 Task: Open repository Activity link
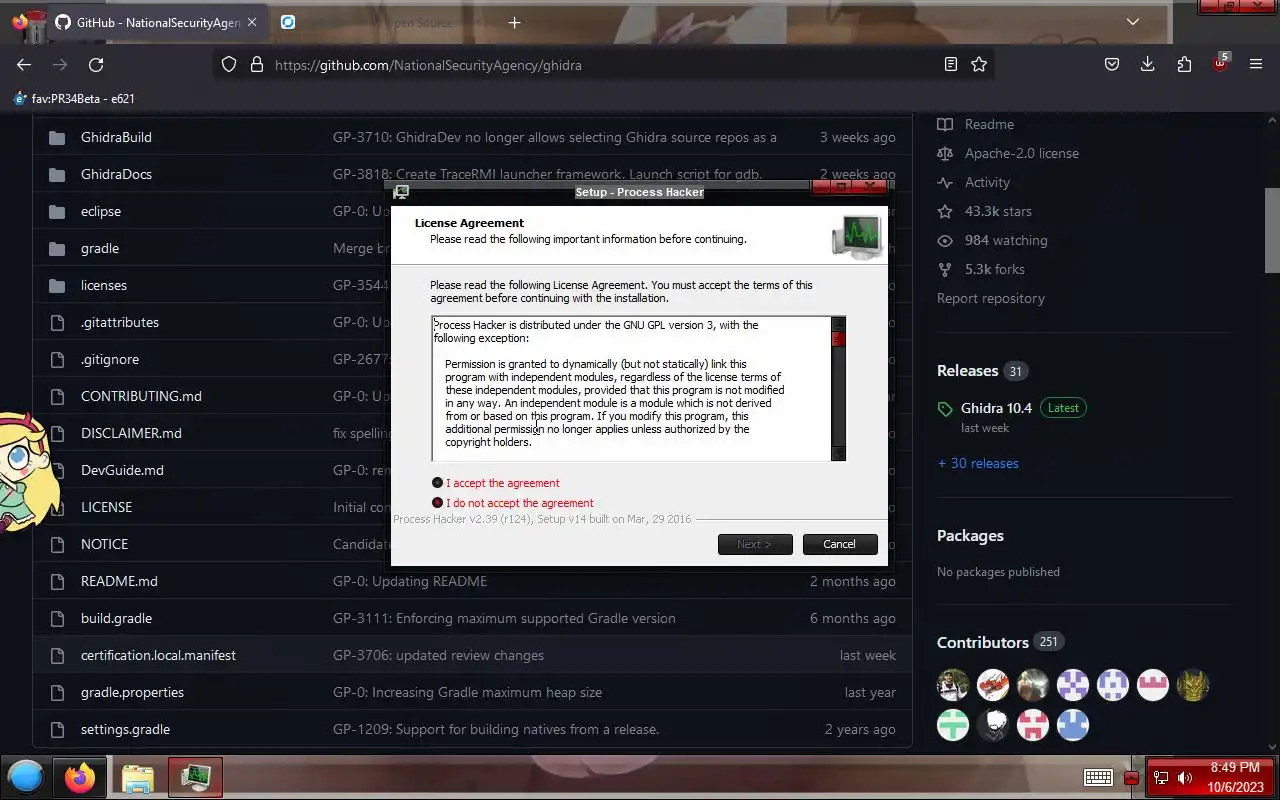coord(974,182)
